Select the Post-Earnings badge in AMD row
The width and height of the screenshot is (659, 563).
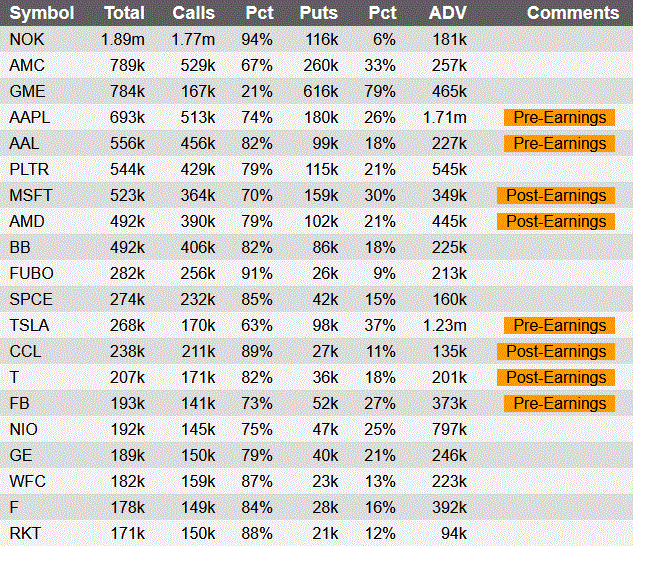click(556, 221)
